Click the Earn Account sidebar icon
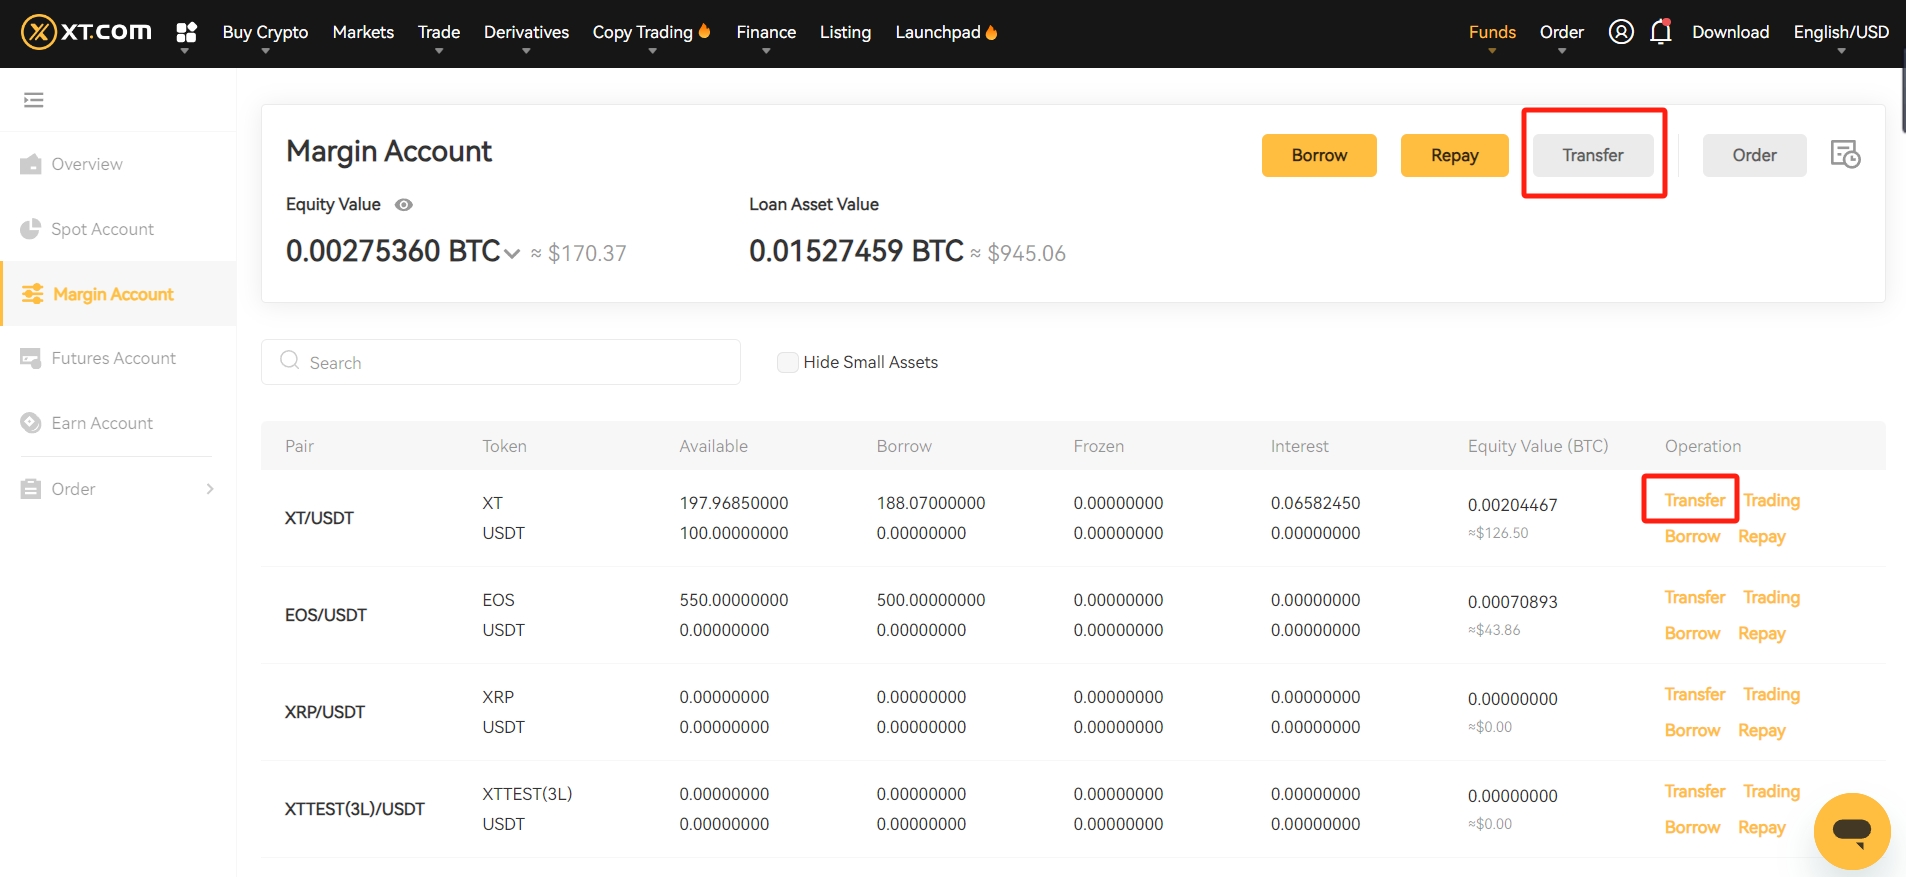Screen dimensions: 1906x877 [x=31, y=423]
